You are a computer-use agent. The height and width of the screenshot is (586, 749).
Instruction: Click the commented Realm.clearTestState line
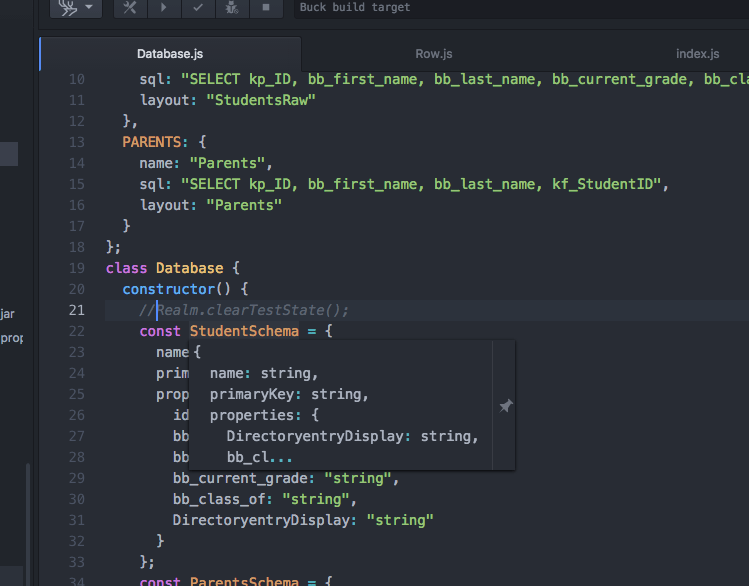(250, 310)
